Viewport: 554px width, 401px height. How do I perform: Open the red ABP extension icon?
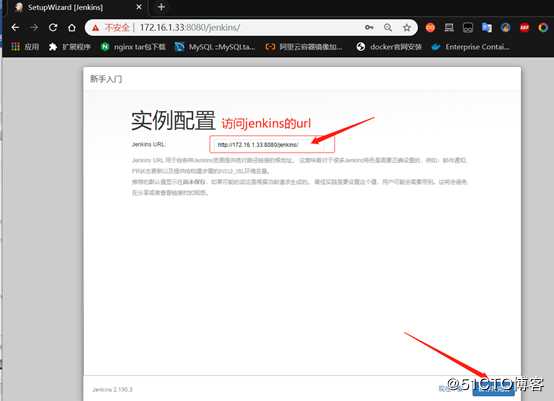point(524,28)
